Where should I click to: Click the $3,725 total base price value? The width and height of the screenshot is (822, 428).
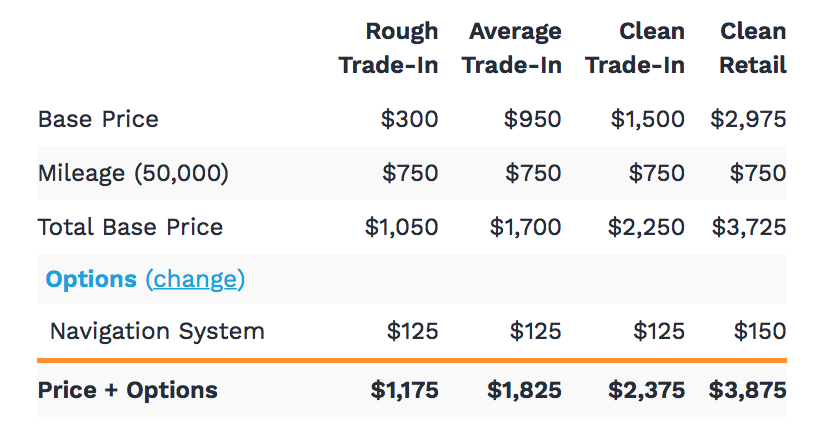[748, 227]
